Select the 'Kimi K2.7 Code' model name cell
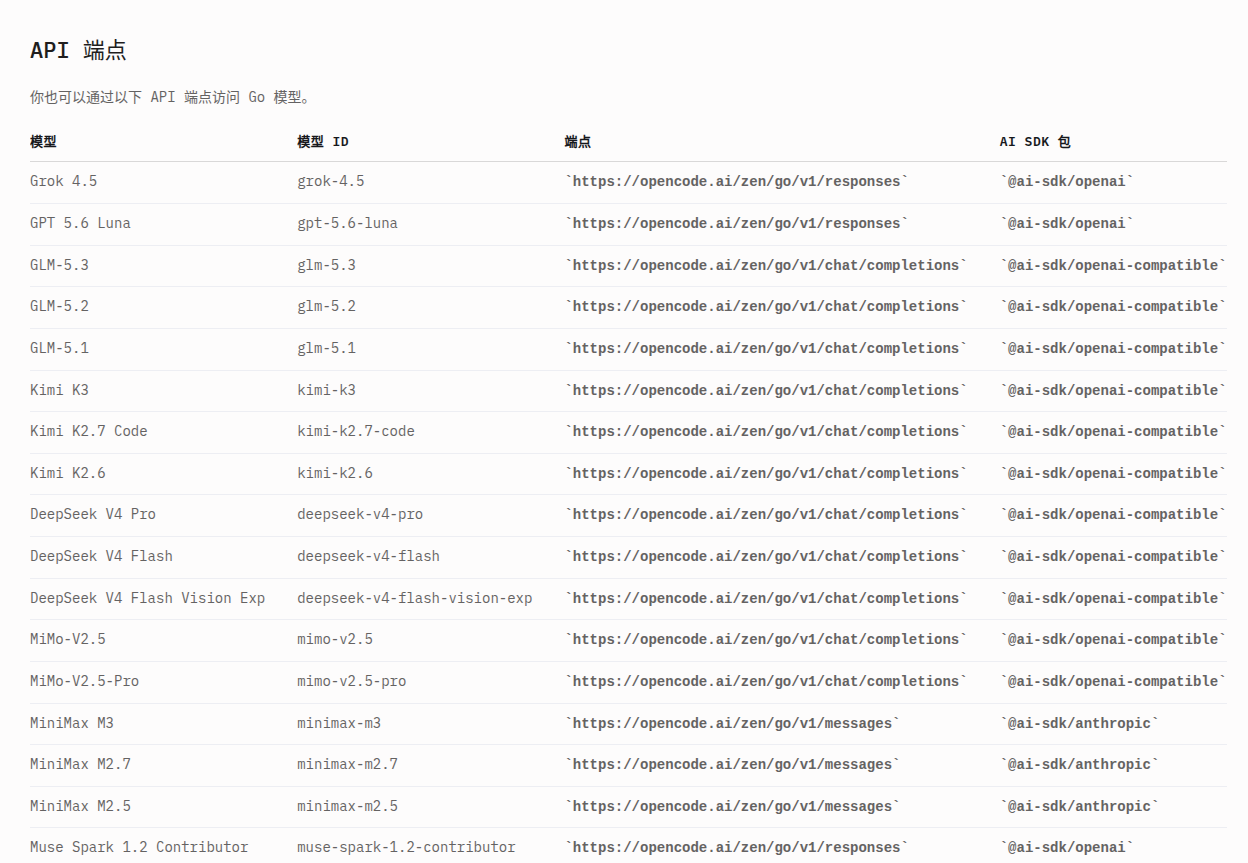 click(88, 431)
